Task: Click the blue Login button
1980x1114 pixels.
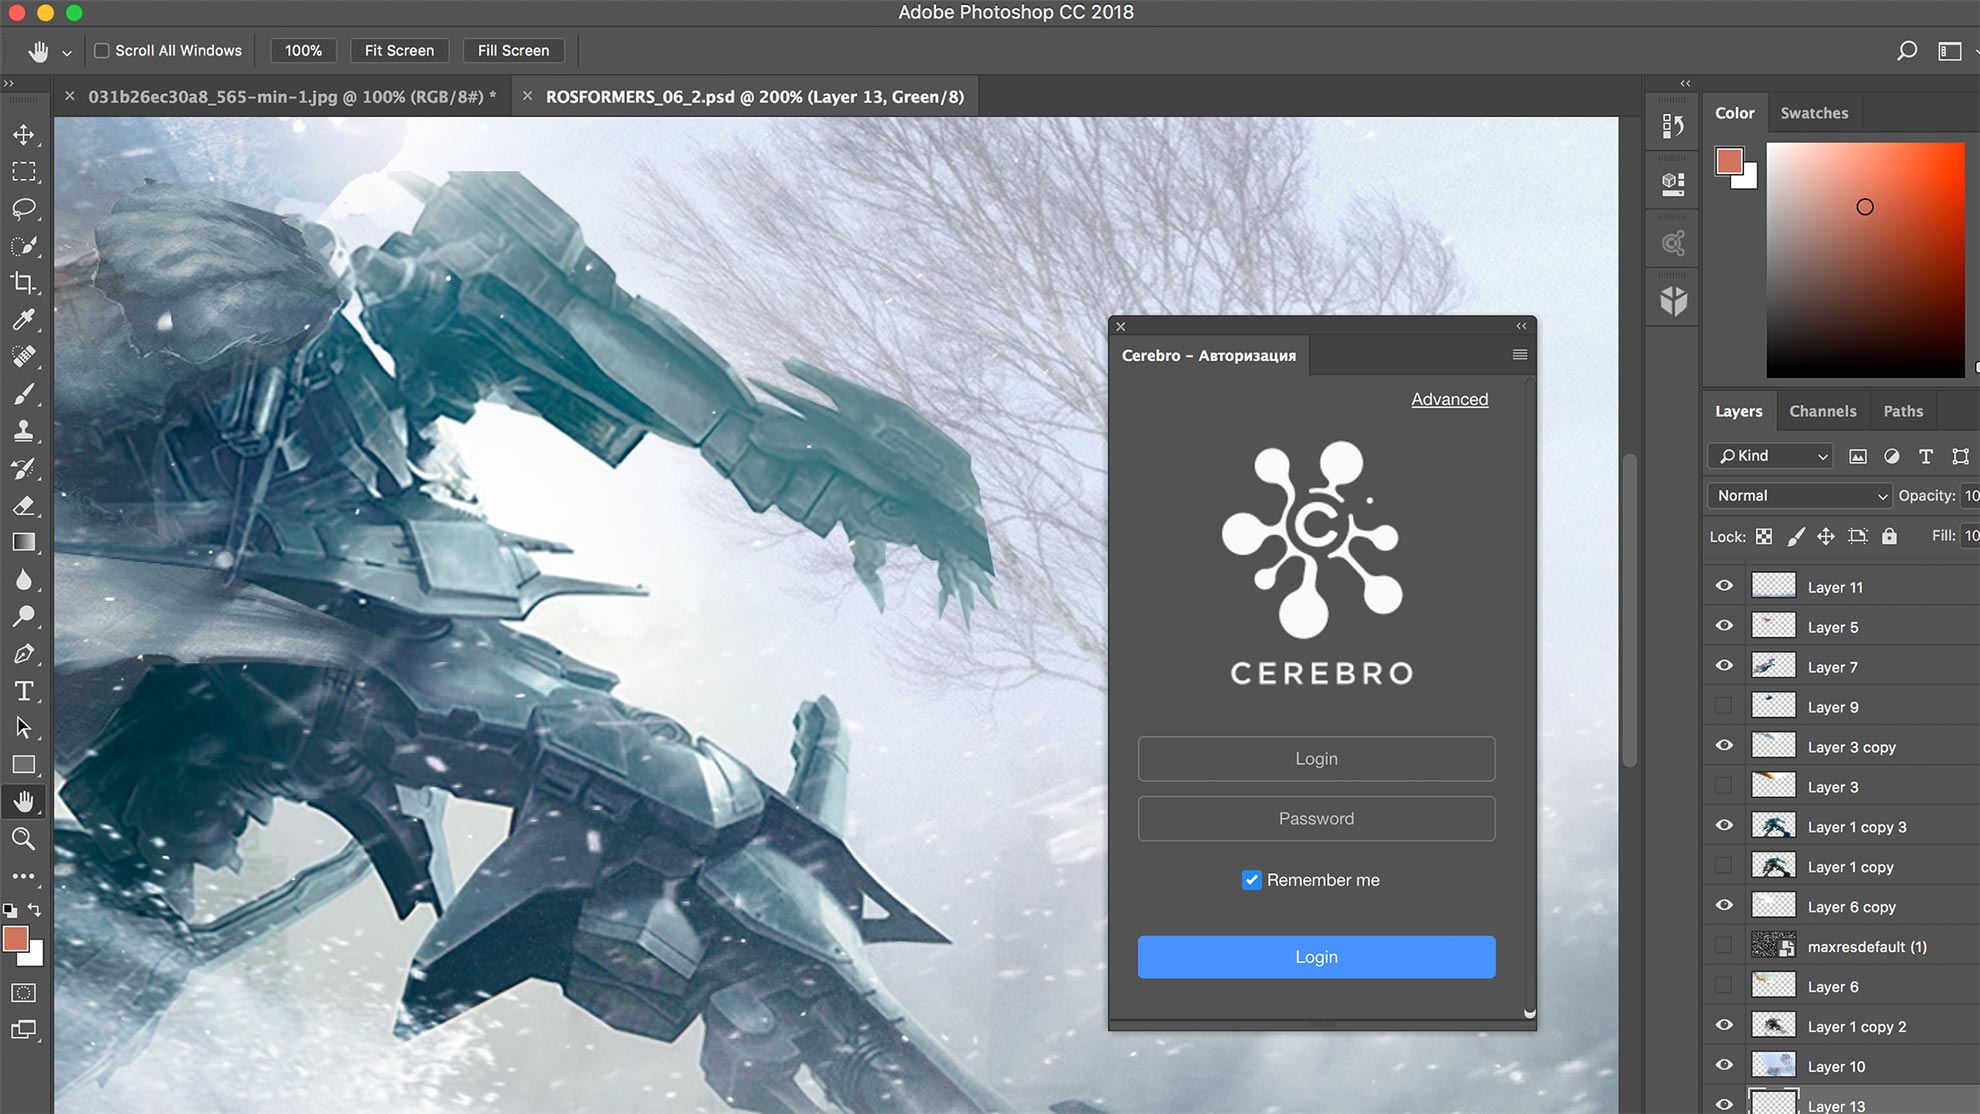Action: (1316, 957)
